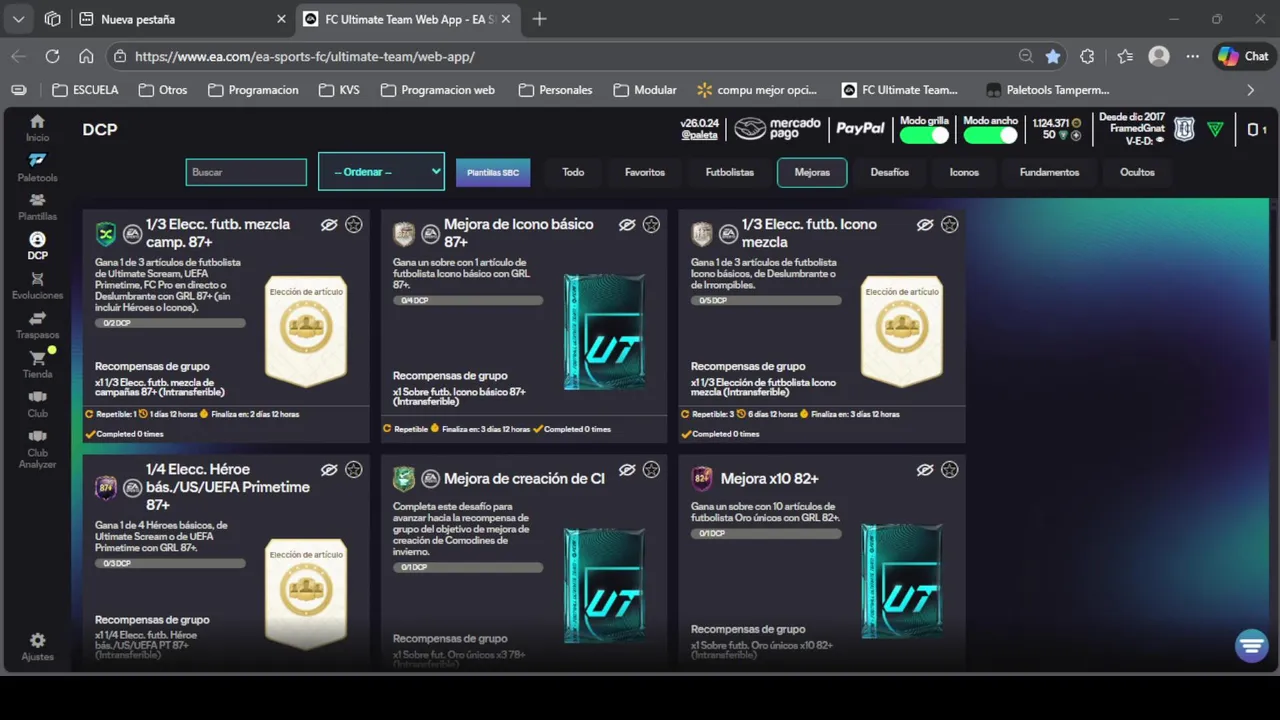Open Paletools in the sidebar
1280x720 pixels.
tap(37, 167)
